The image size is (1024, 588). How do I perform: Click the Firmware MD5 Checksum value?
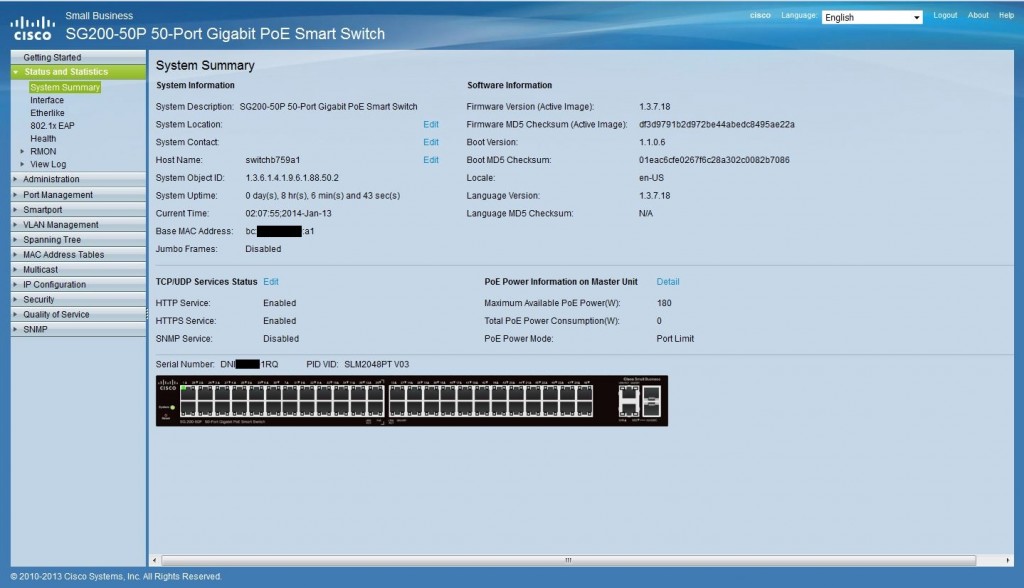(x=716, y=124)
